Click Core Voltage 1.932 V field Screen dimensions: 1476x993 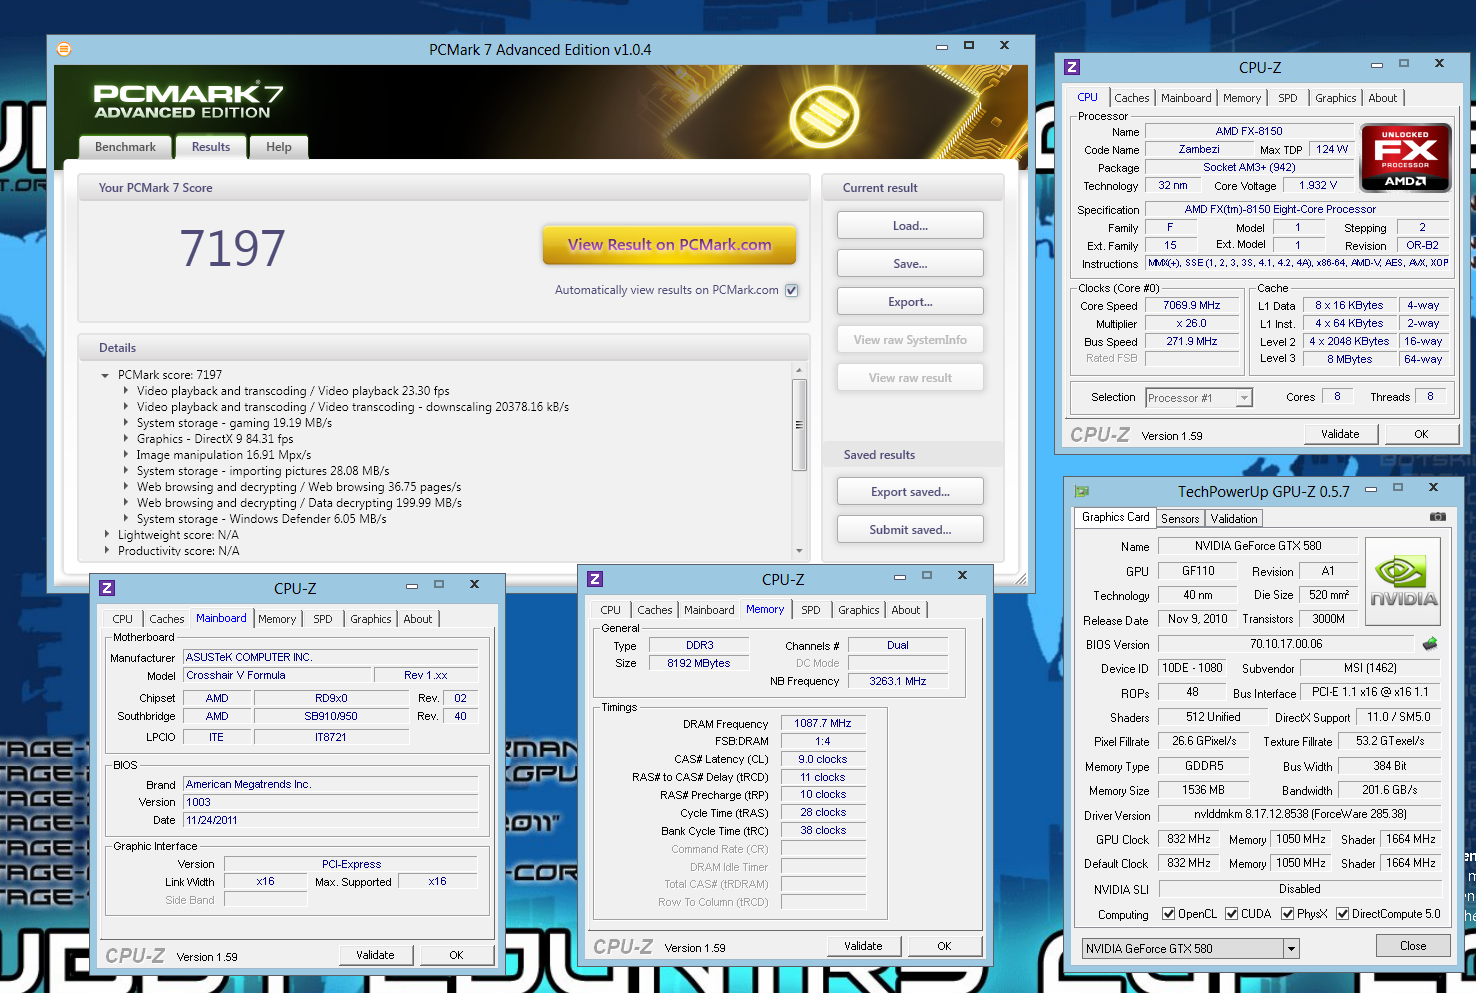click(x=1318, y=186)
